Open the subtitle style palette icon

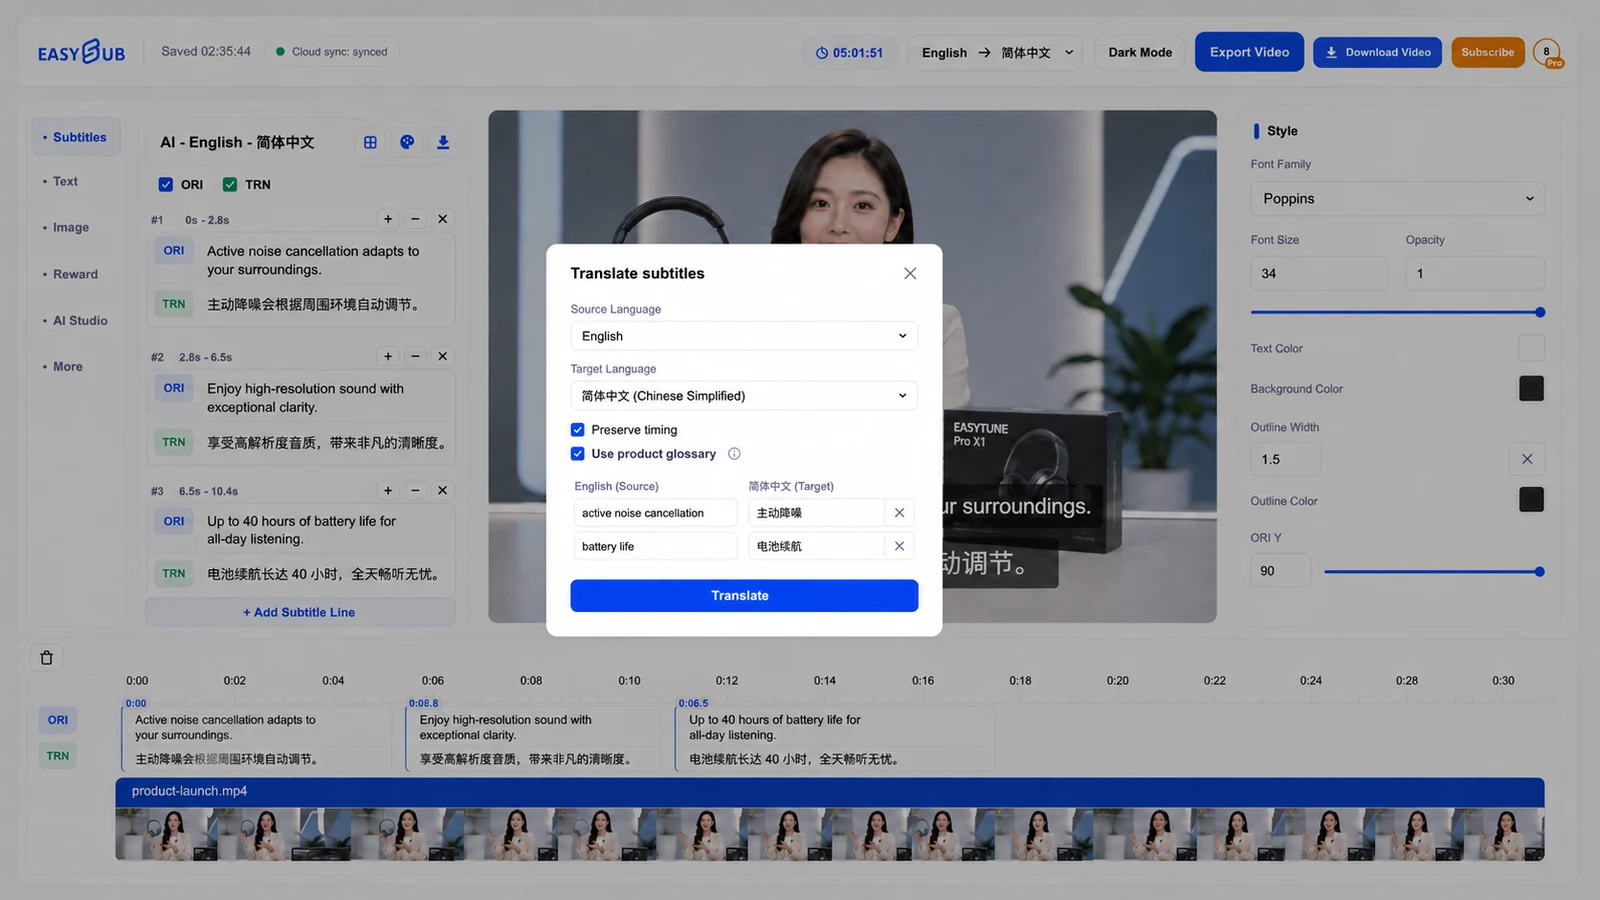tap(407, 142)
